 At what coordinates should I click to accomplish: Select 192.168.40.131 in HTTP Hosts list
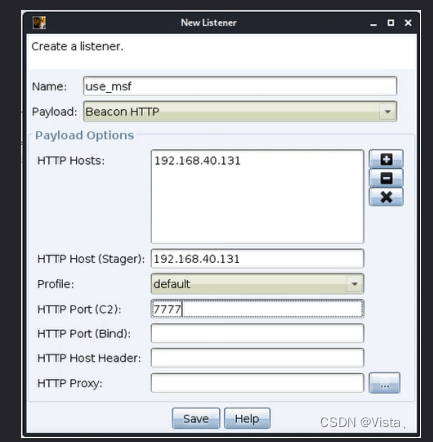click(197, 161)
